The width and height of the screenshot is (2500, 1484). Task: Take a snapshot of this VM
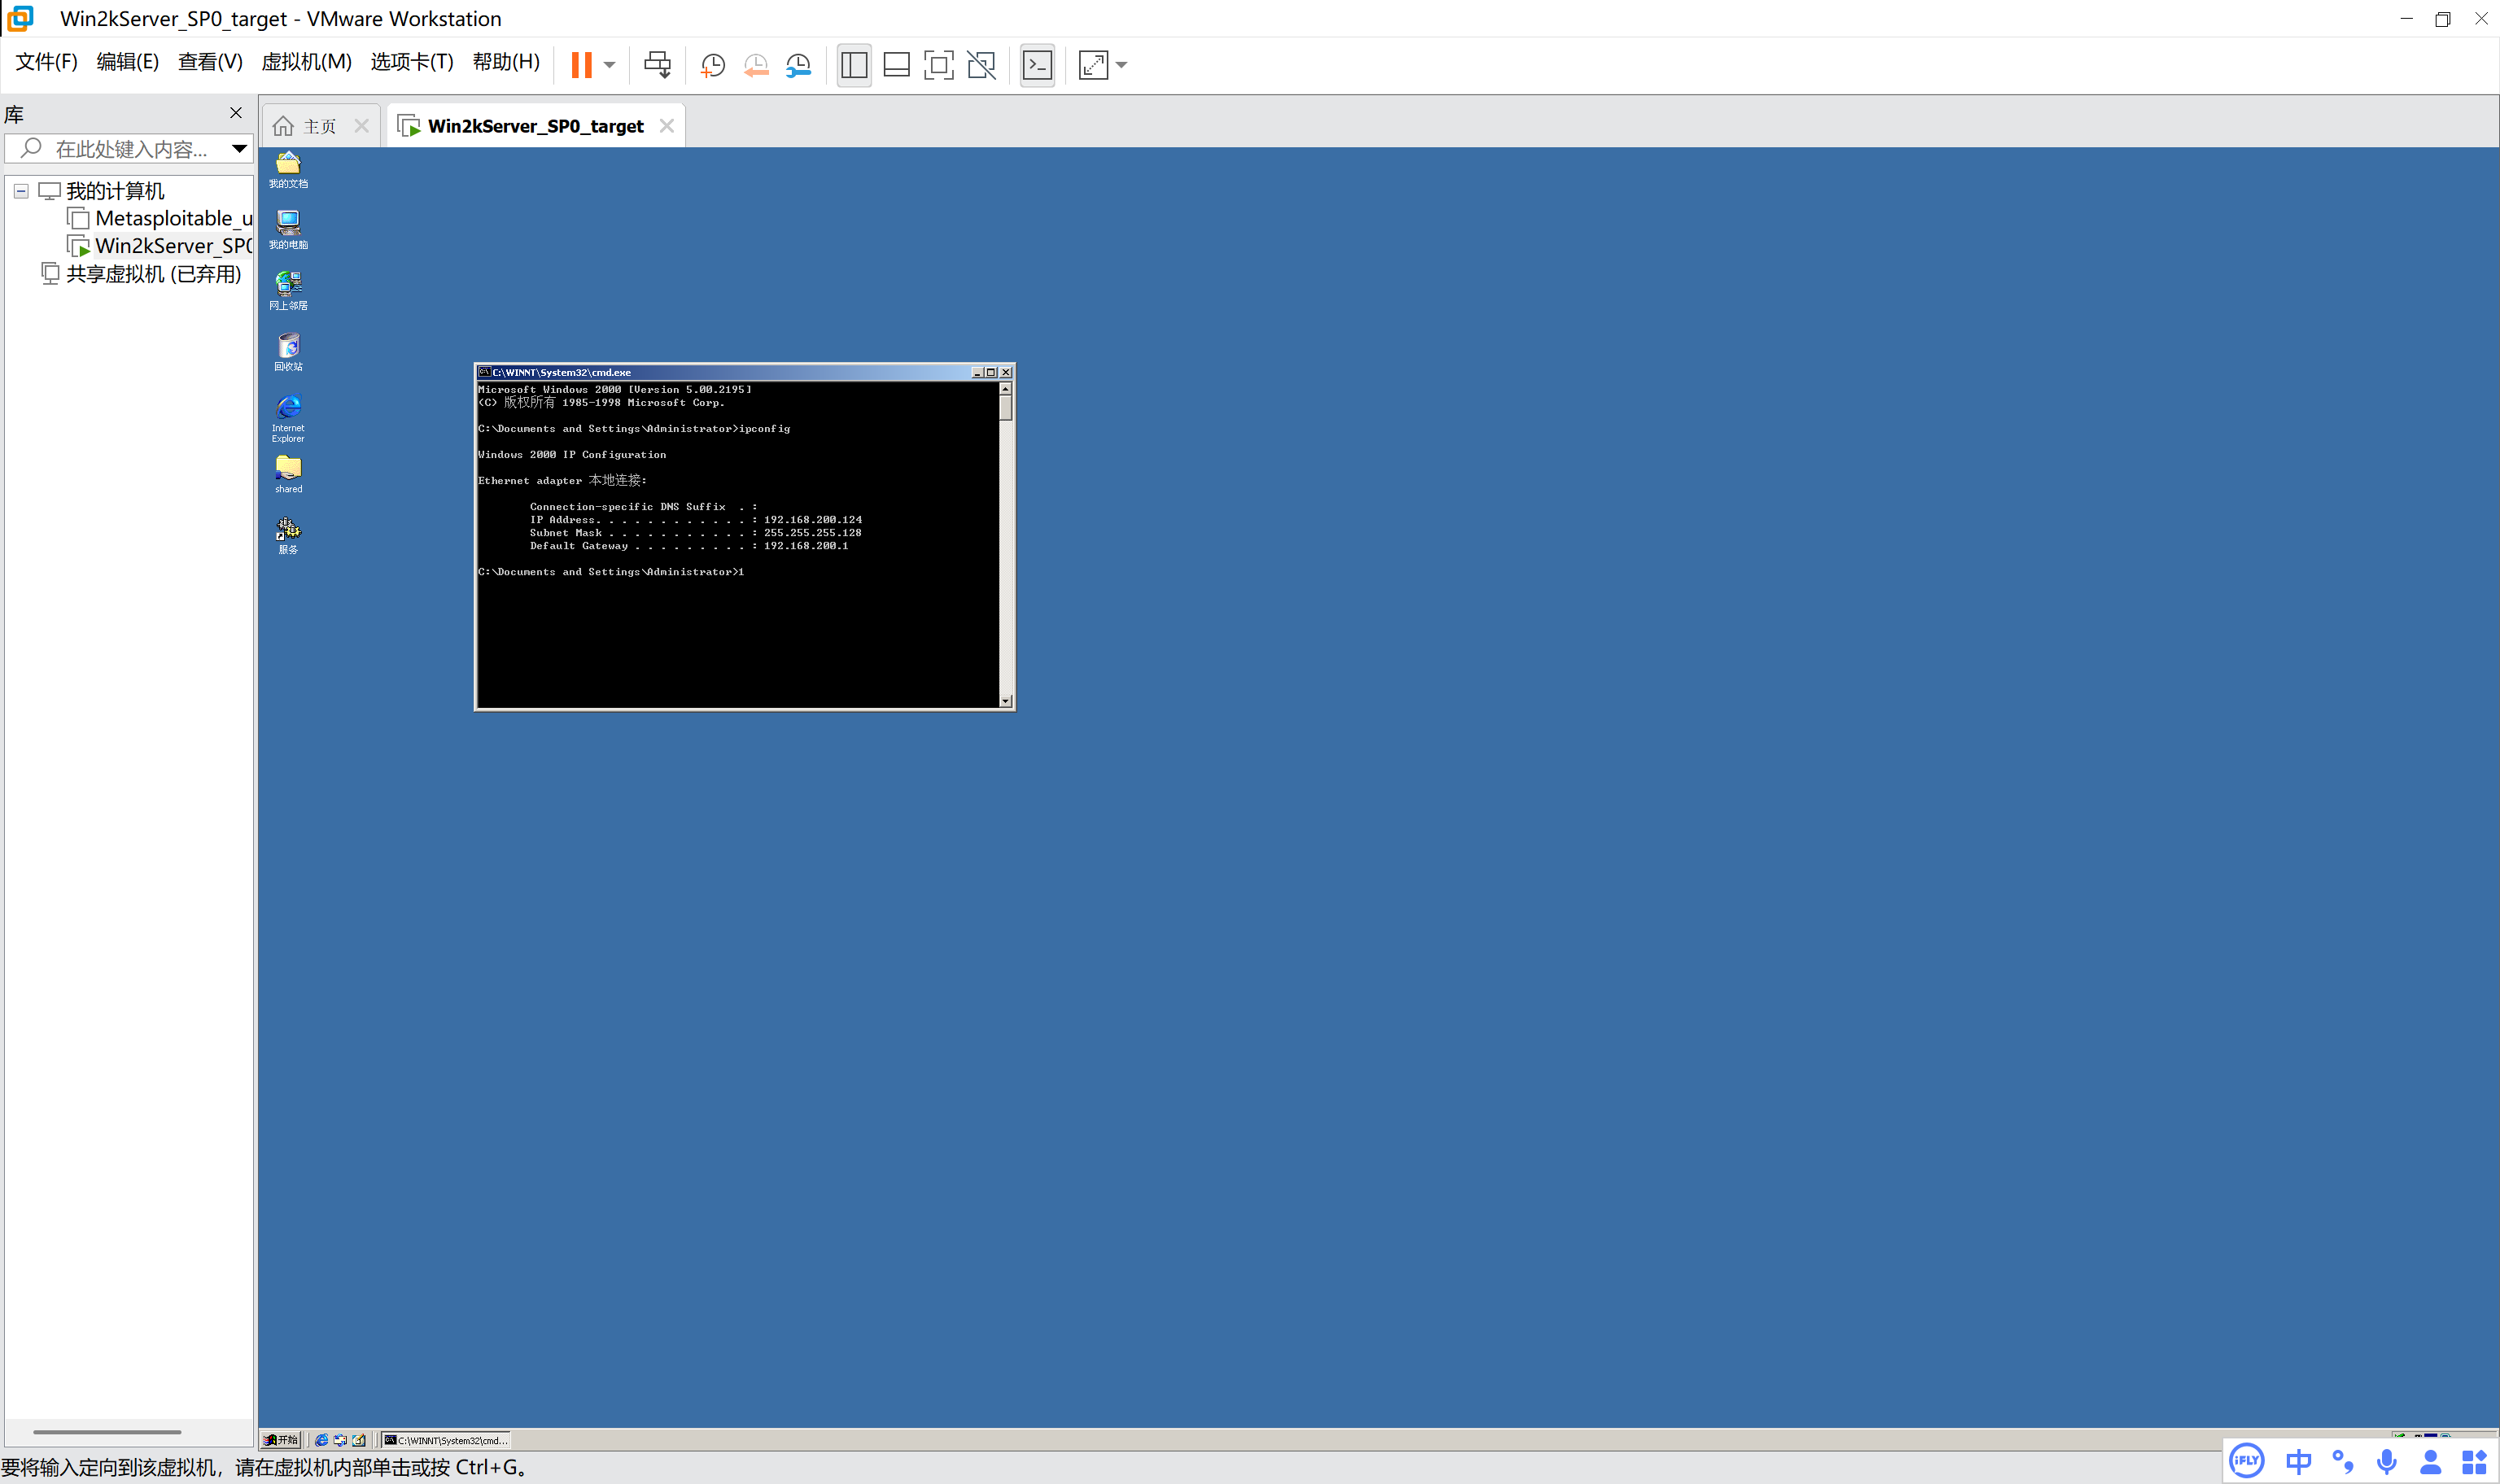click(712, 65)
